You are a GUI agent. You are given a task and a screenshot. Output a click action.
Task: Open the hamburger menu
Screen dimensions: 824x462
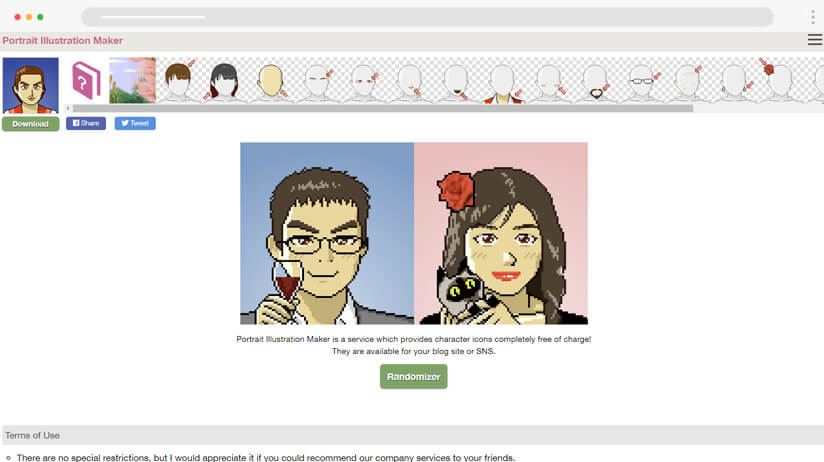[814, 40]
